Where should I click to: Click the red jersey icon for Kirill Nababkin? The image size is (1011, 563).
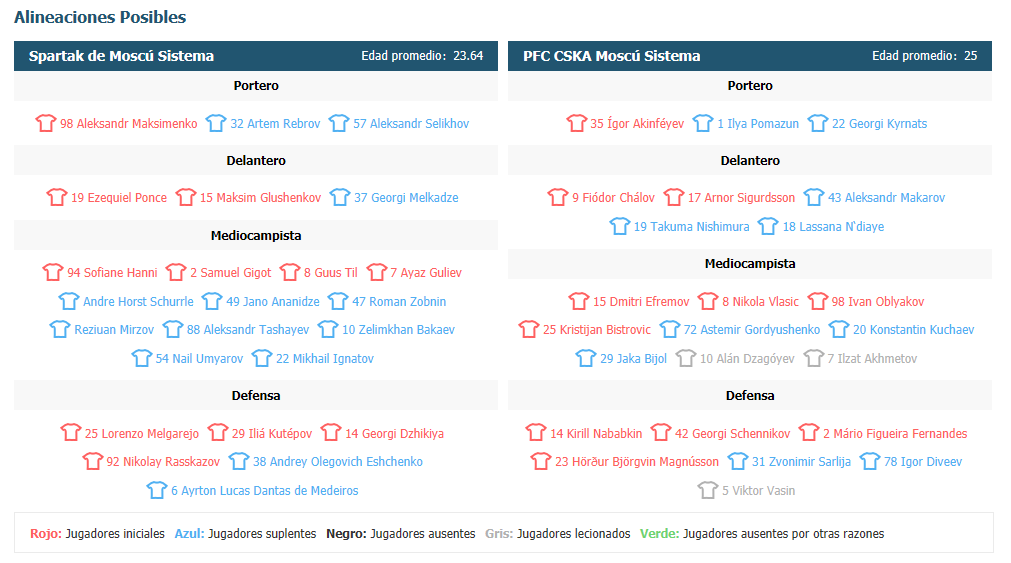[536, 433]
